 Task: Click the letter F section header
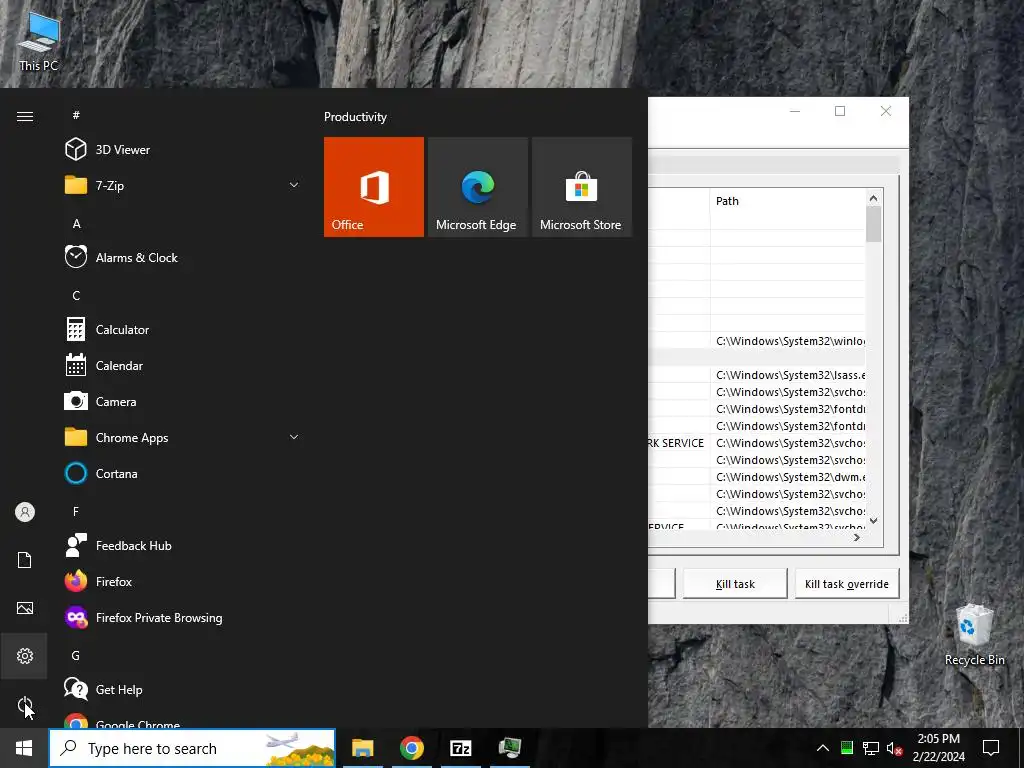click(76, 511)
